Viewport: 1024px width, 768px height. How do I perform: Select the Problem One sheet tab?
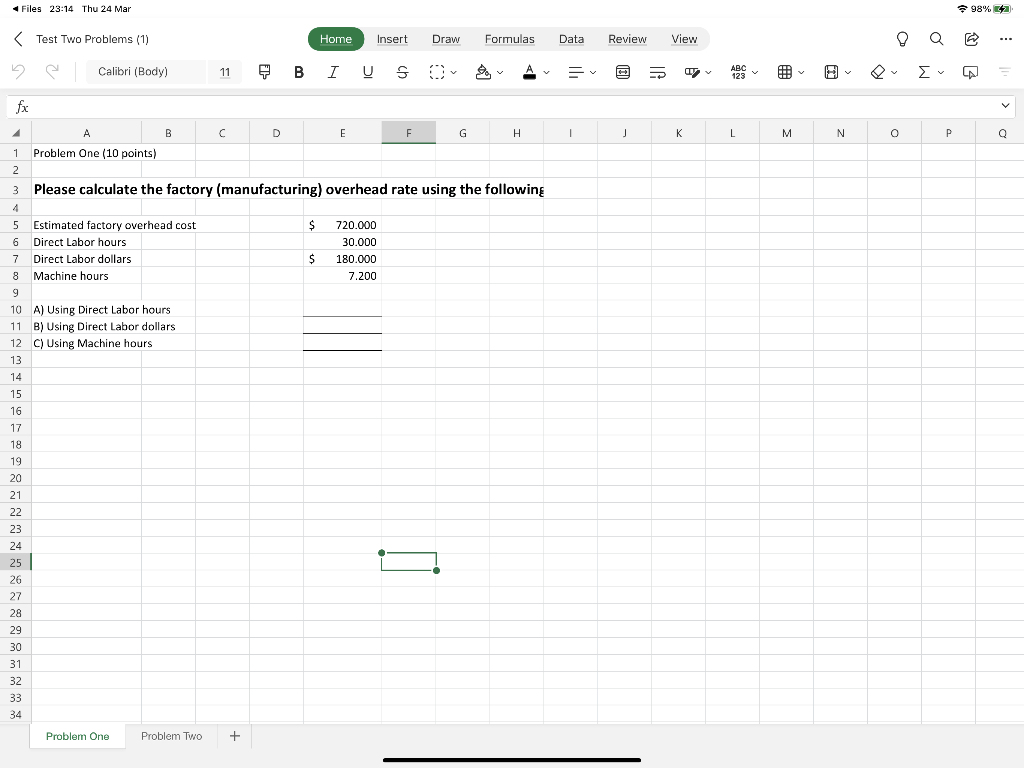(77, 736)
